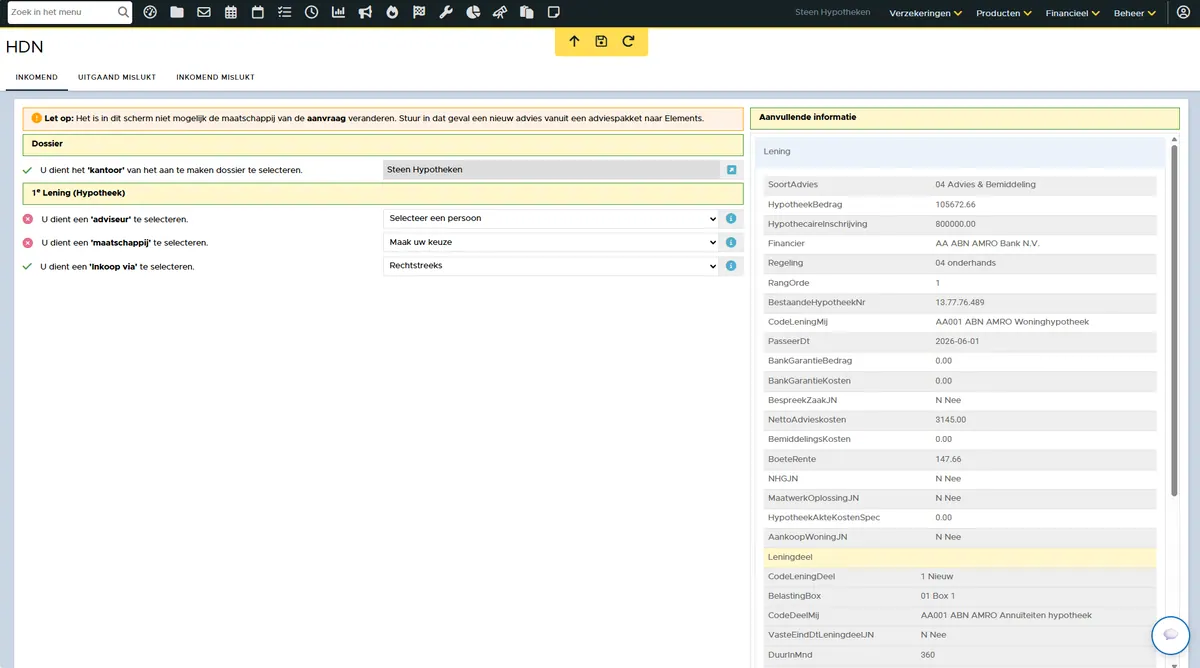Click the search magnifier icon
The height and width of the screenshot is (668, 1200).
pos(123,13)
